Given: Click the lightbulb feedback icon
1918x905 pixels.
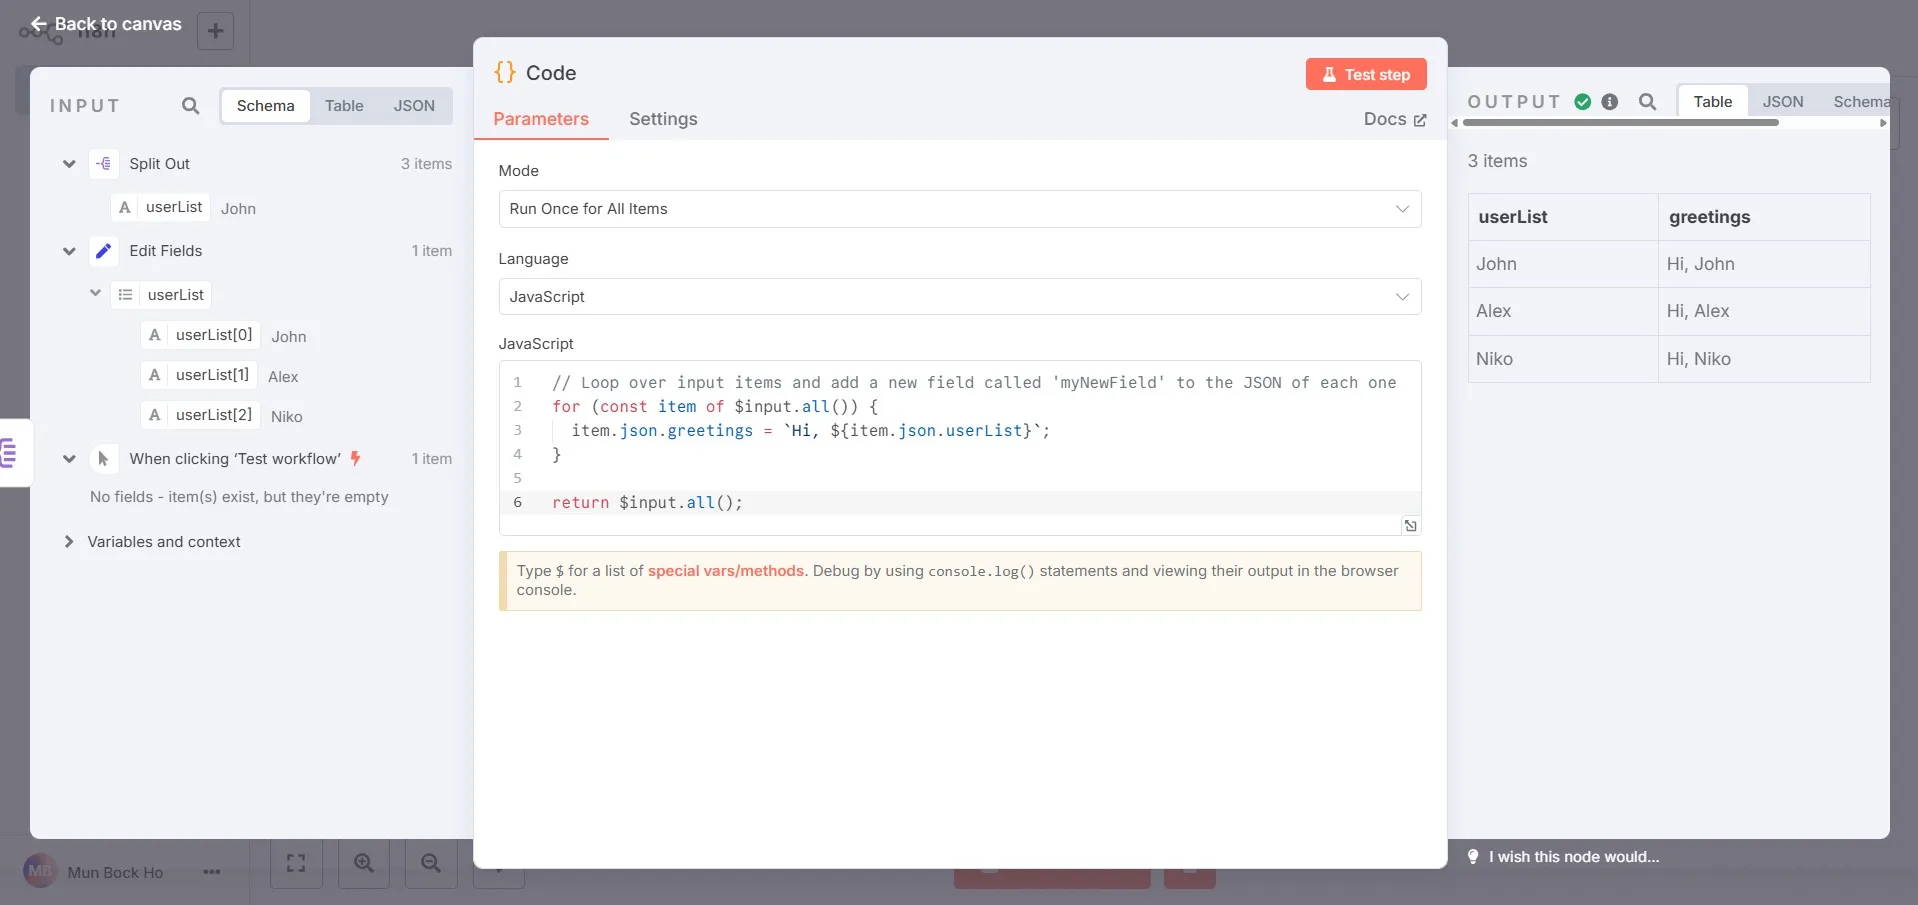Looking at the screenshot, I should [1472, 856].
